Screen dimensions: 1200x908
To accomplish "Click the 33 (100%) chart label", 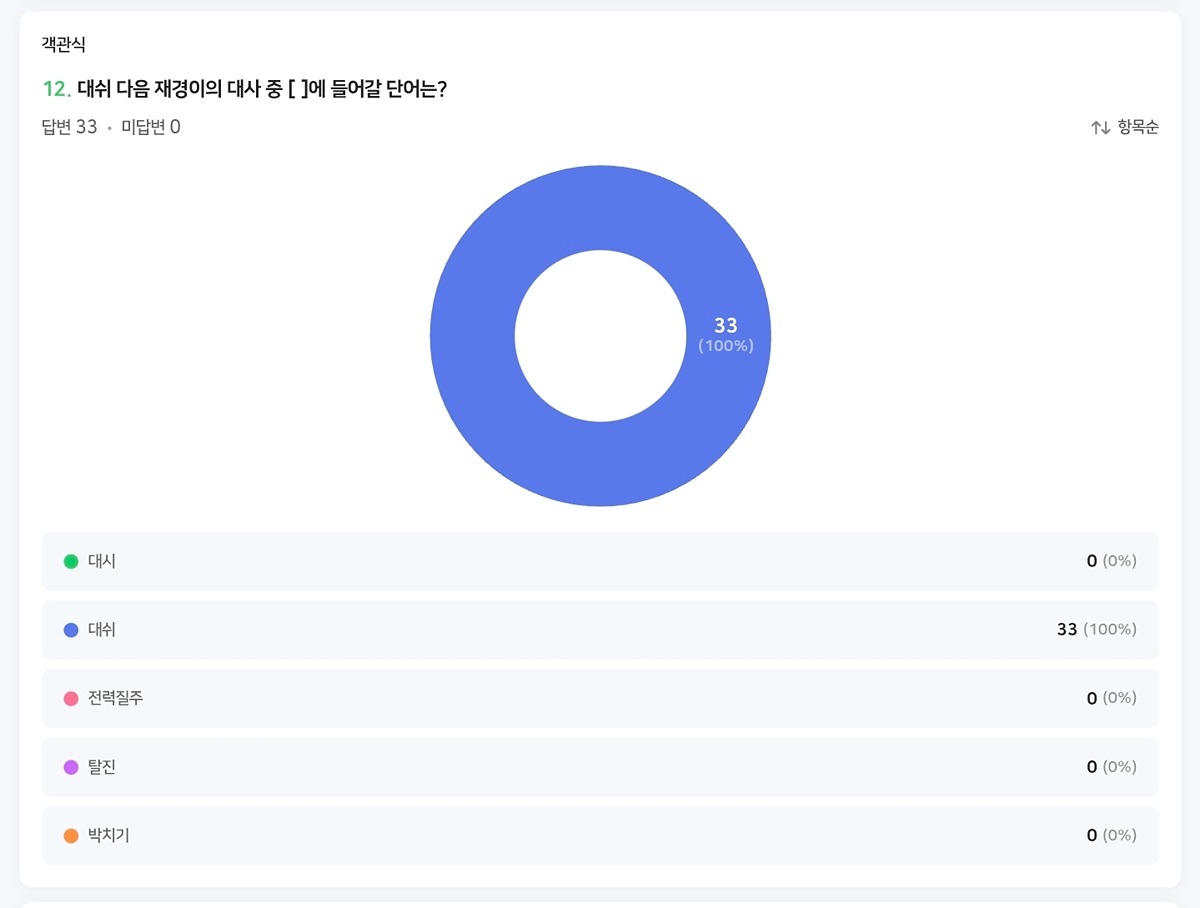I will tap(726, 335).
